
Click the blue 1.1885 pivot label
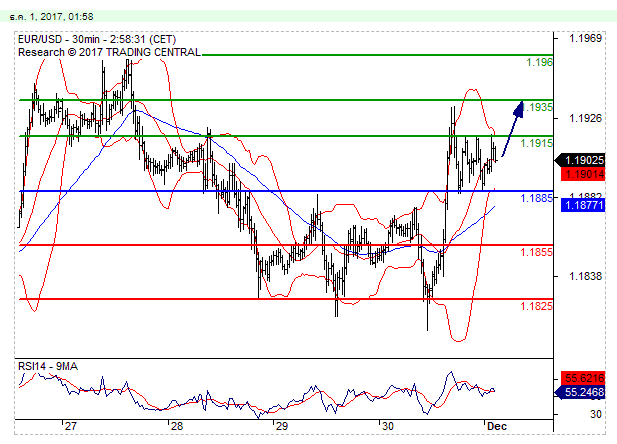(x=537, y=198)
